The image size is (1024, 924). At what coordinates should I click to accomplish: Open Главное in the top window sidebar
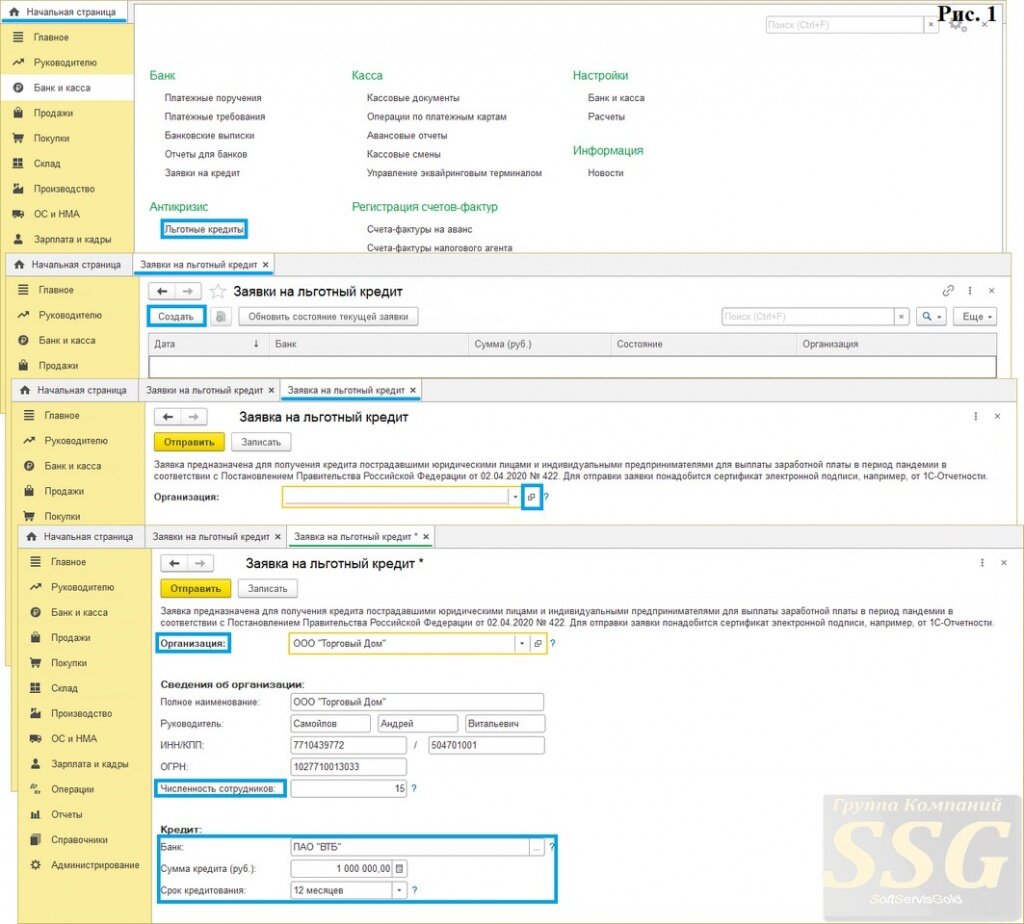coord(51,37)
